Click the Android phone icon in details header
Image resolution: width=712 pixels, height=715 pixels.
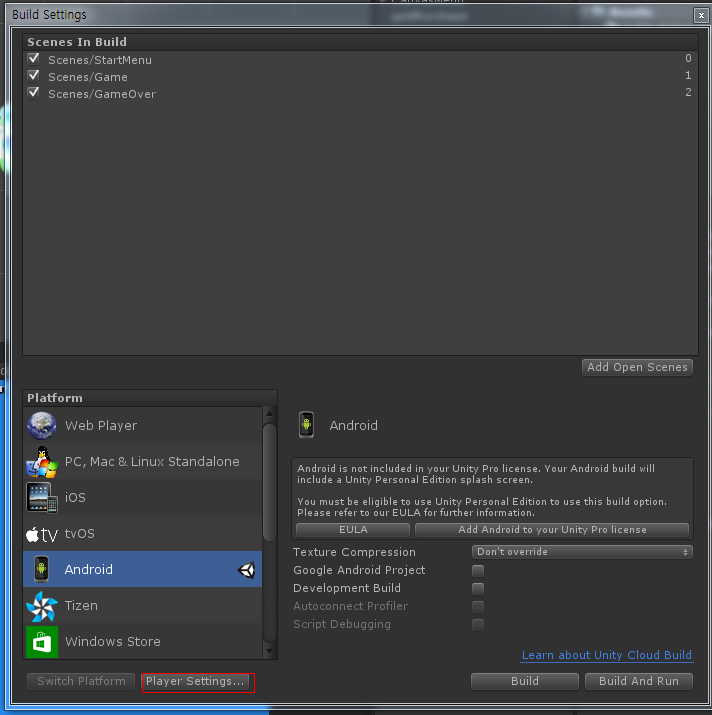[x=307, y=425]
